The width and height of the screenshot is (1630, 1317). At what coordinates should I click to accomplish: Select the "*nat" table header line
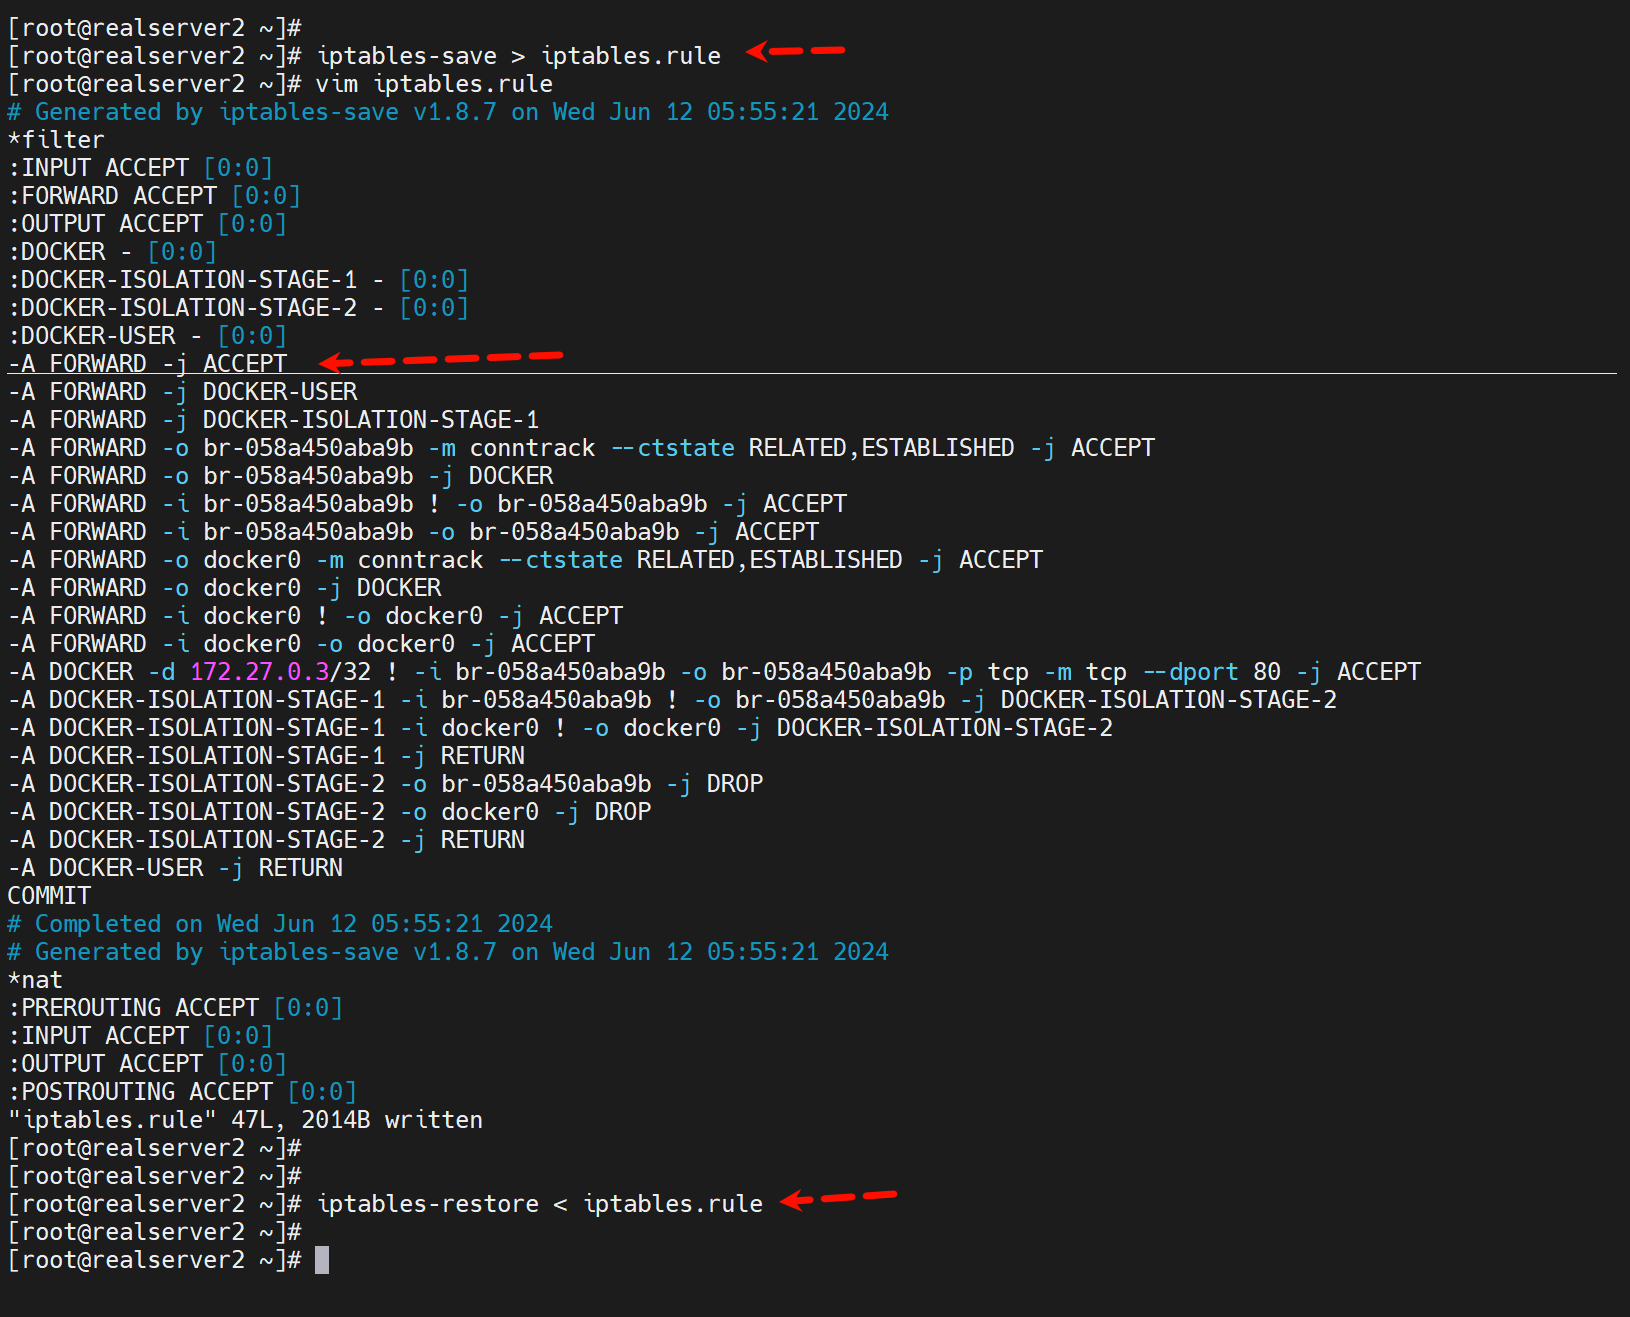(35, 980)
